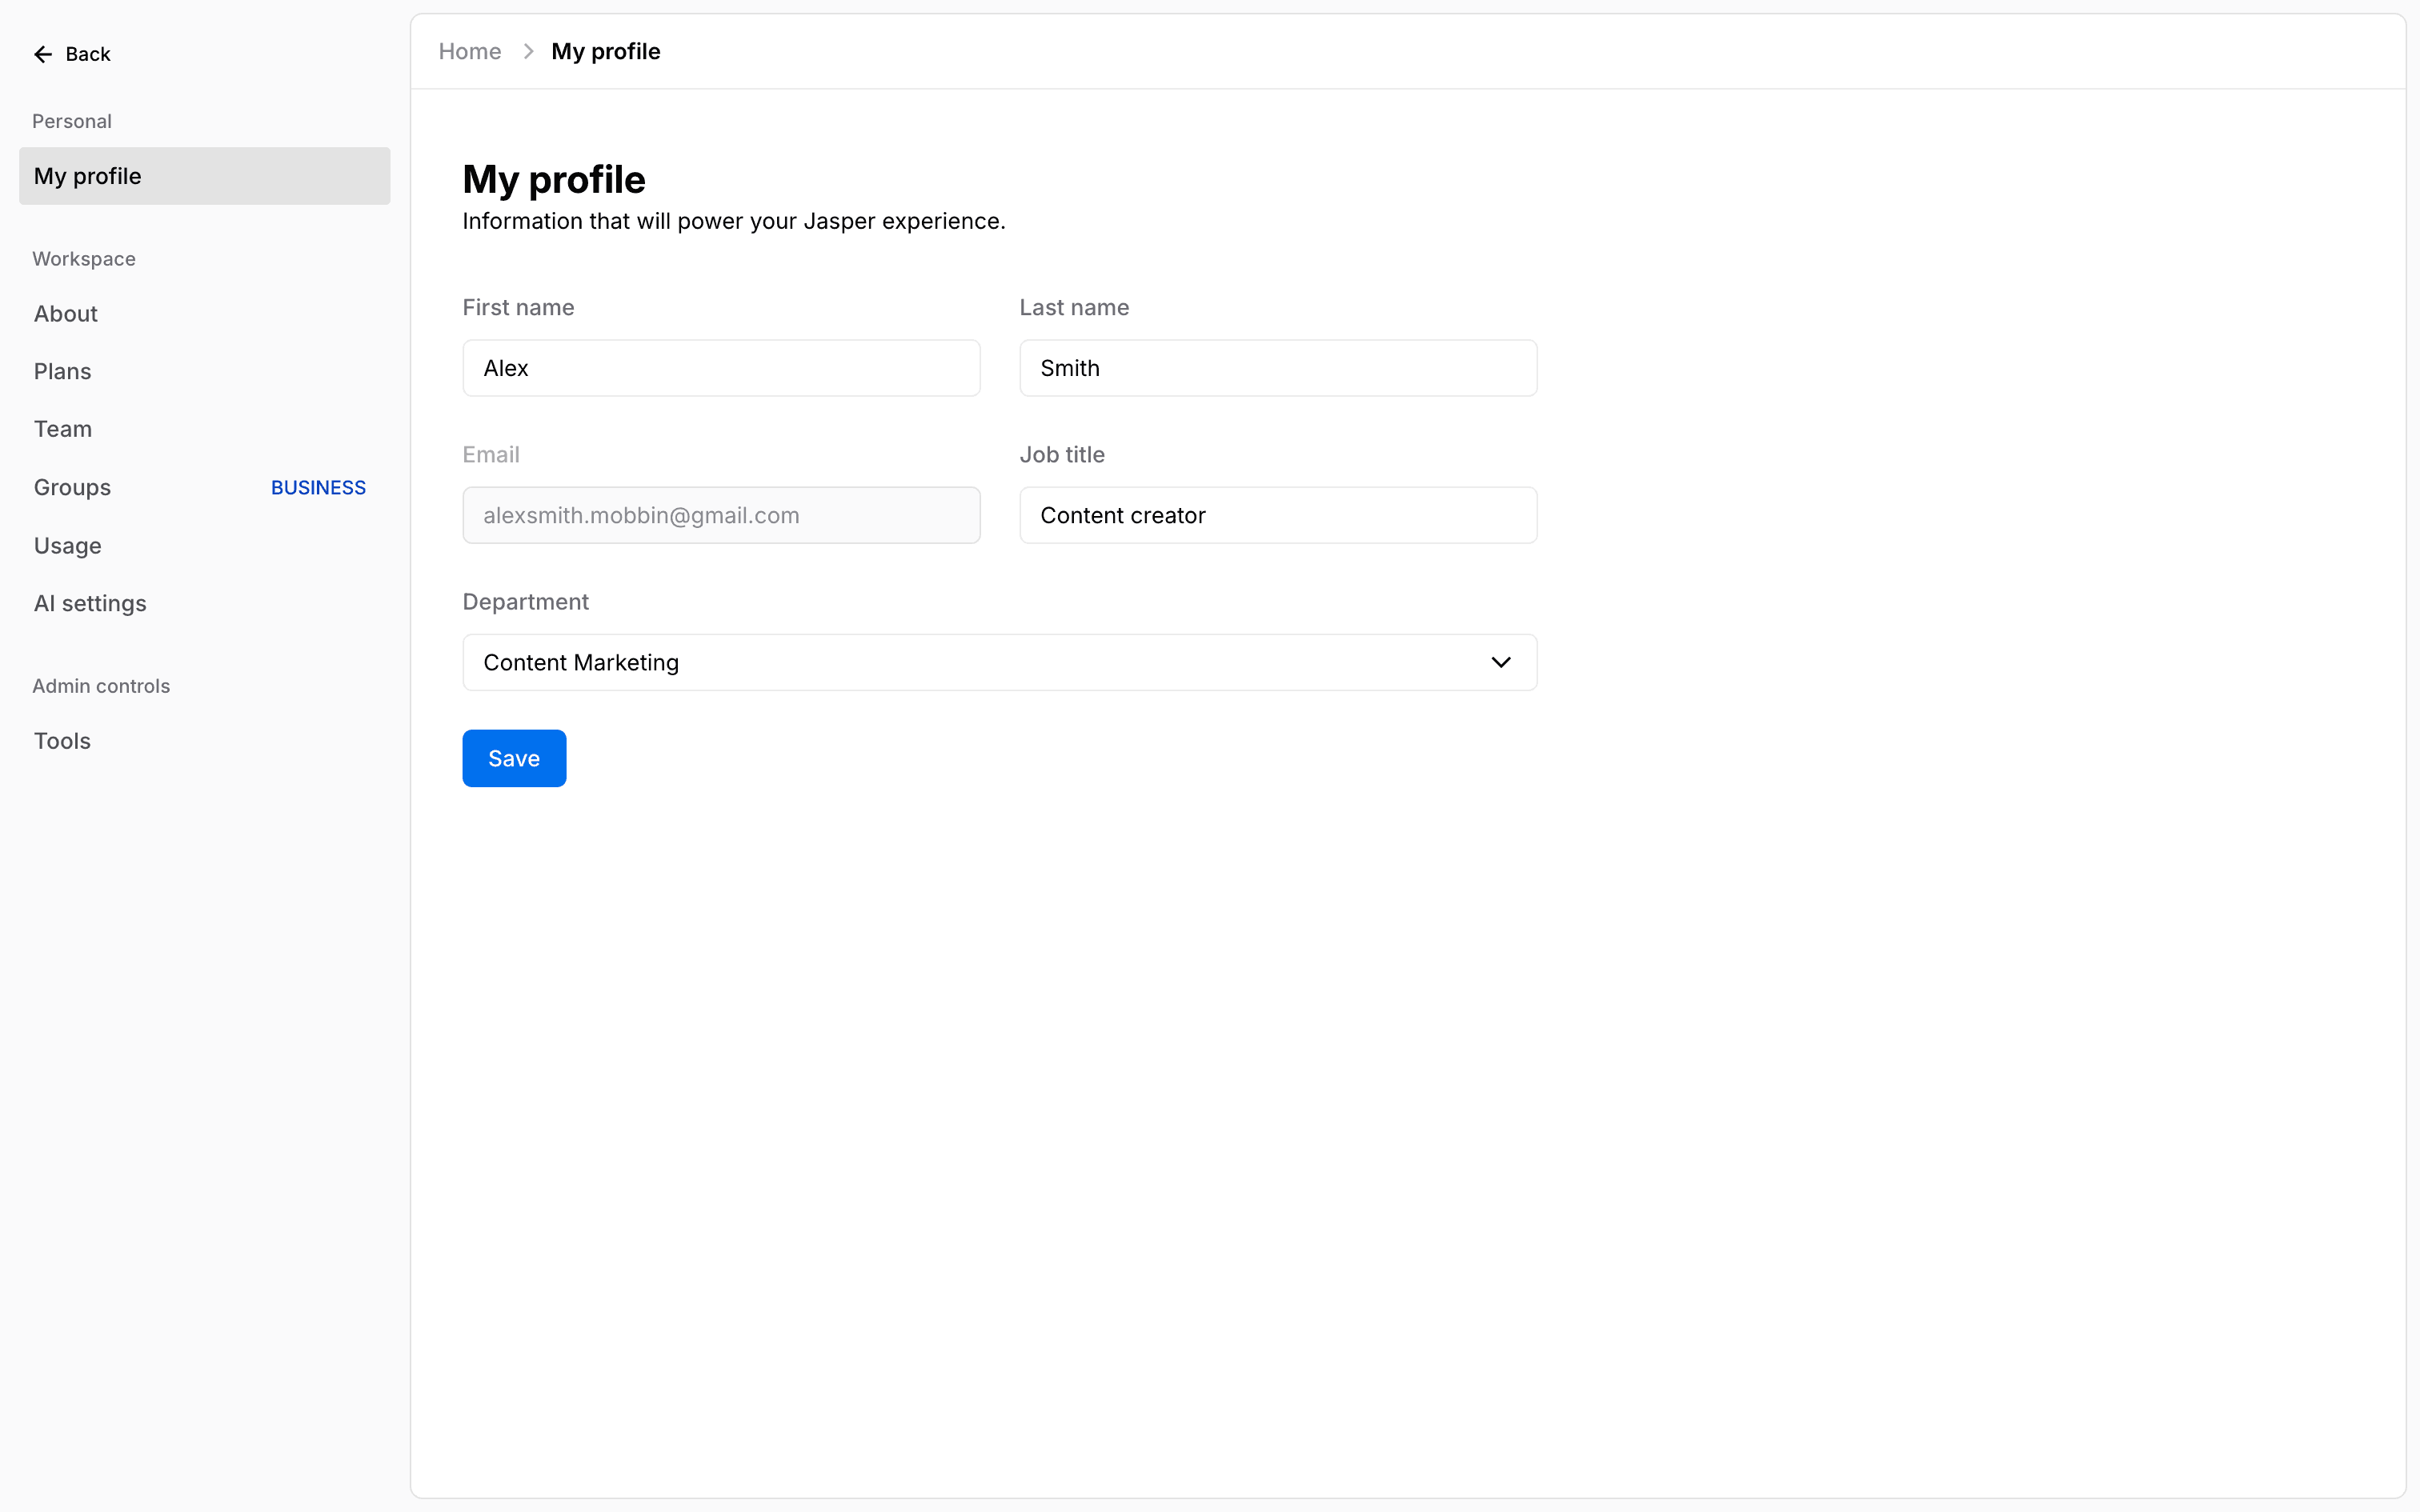Go to About workspace settings
The width and height of the screenshot is (2420, 1512).
tap(66, 314)
